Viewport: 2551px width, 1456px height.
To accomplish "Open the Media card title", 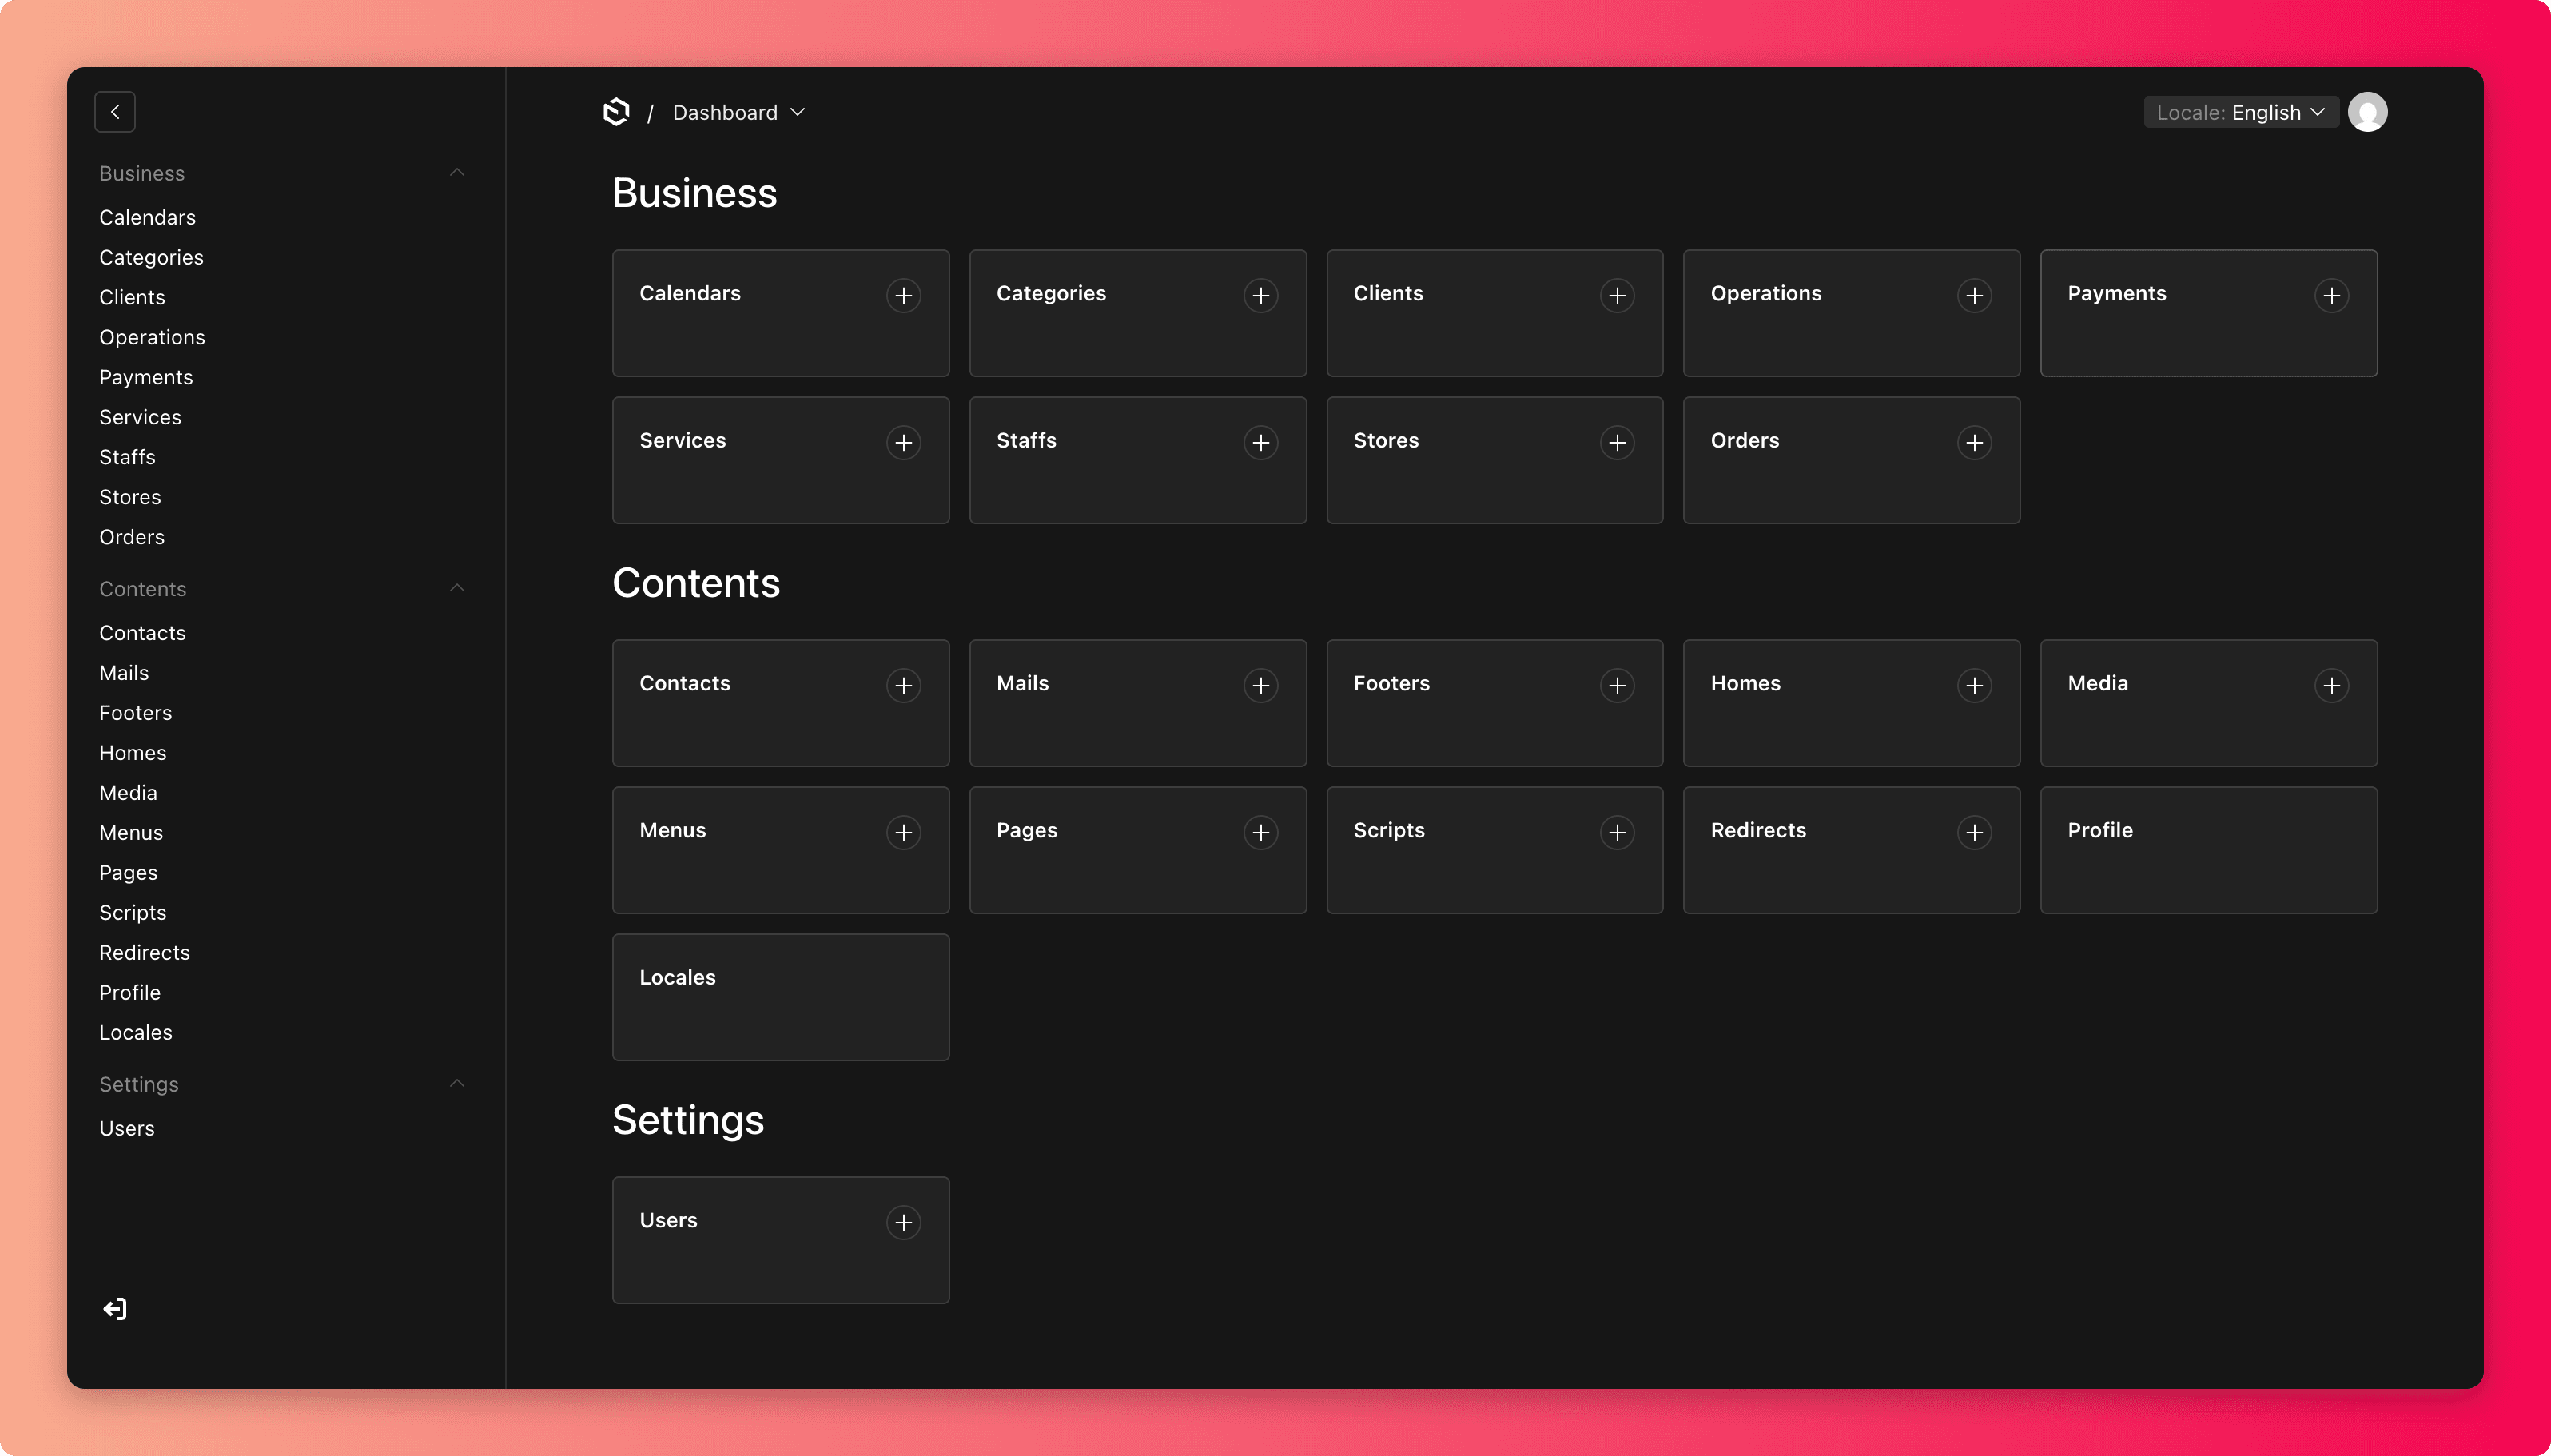I will 2098,684.
